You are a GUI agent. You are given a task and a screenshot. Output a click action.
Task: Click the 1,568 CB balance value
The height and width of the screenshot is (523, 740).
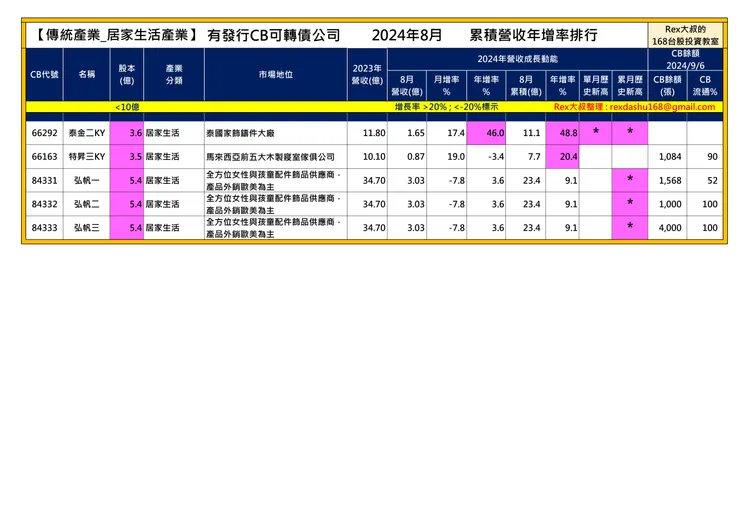(670, 180)
